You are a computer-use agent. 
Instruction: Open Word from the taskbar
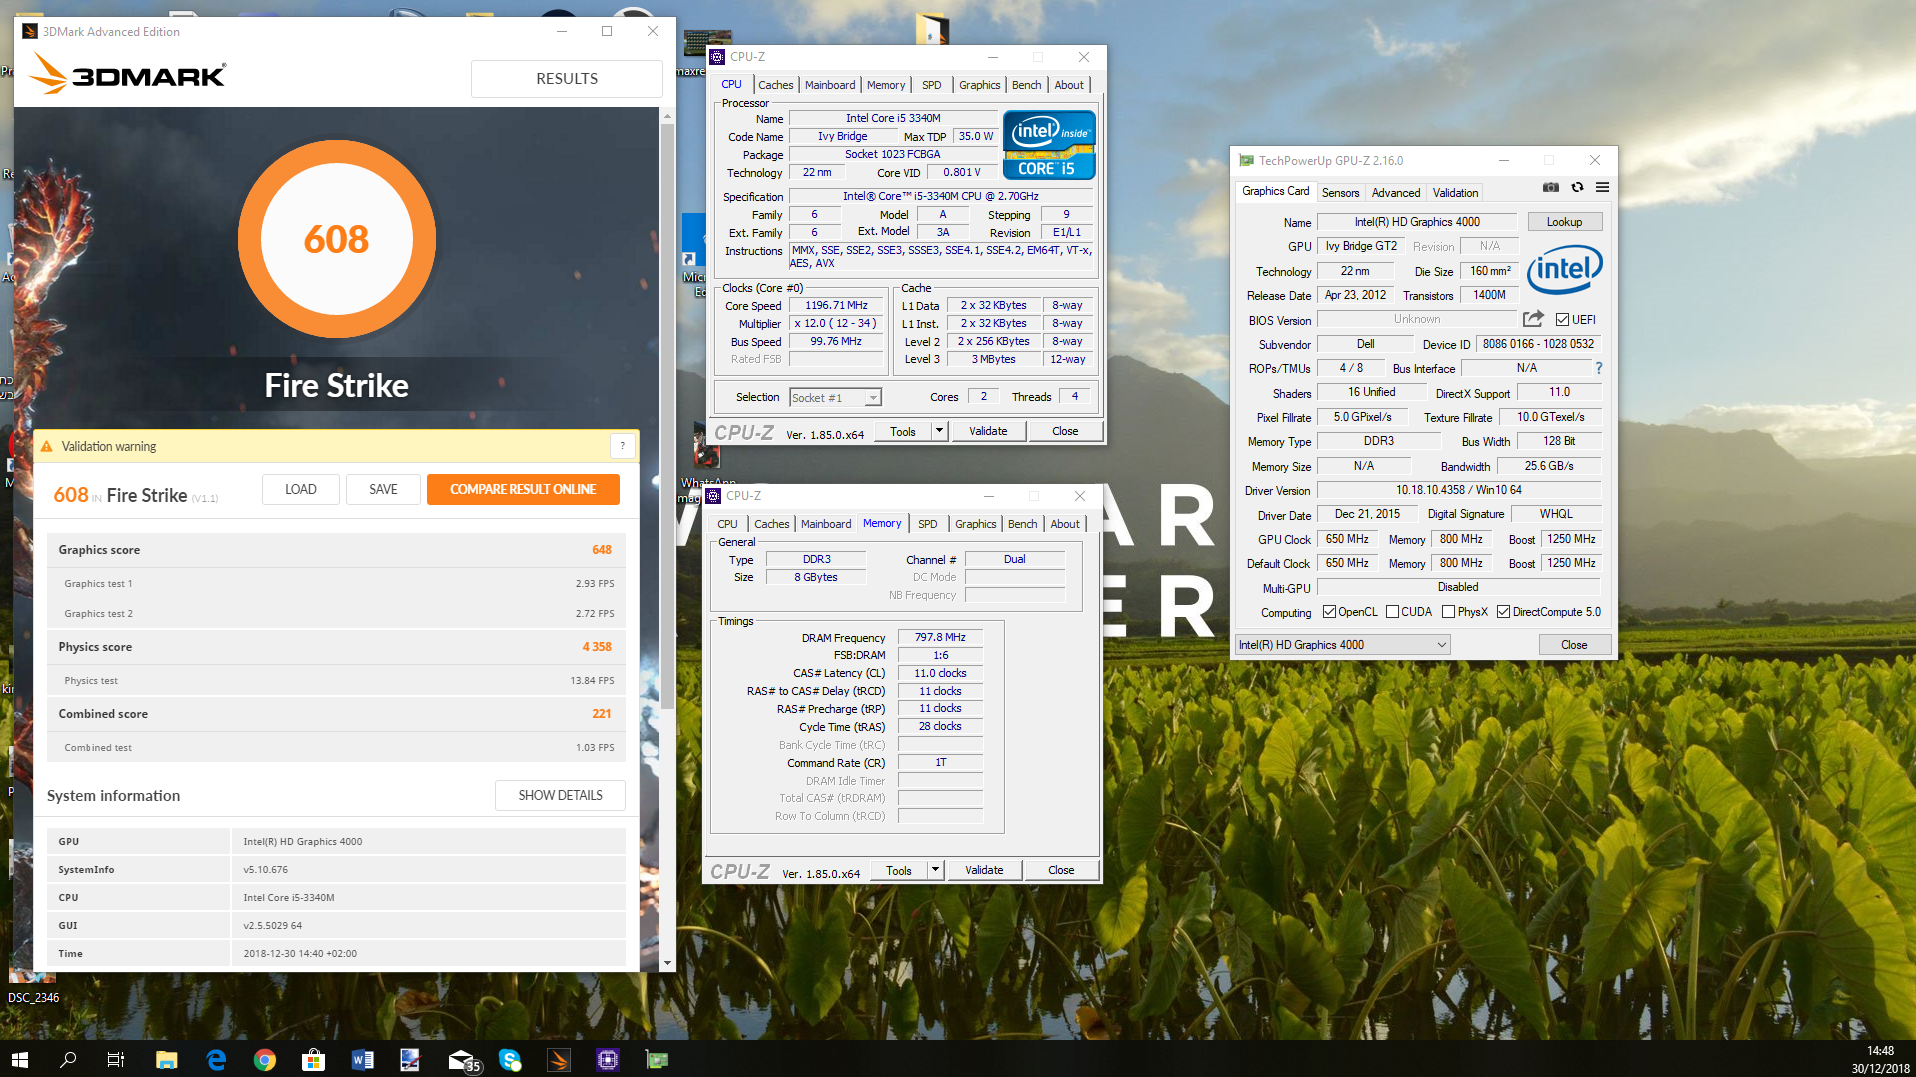click(362, 1059)
